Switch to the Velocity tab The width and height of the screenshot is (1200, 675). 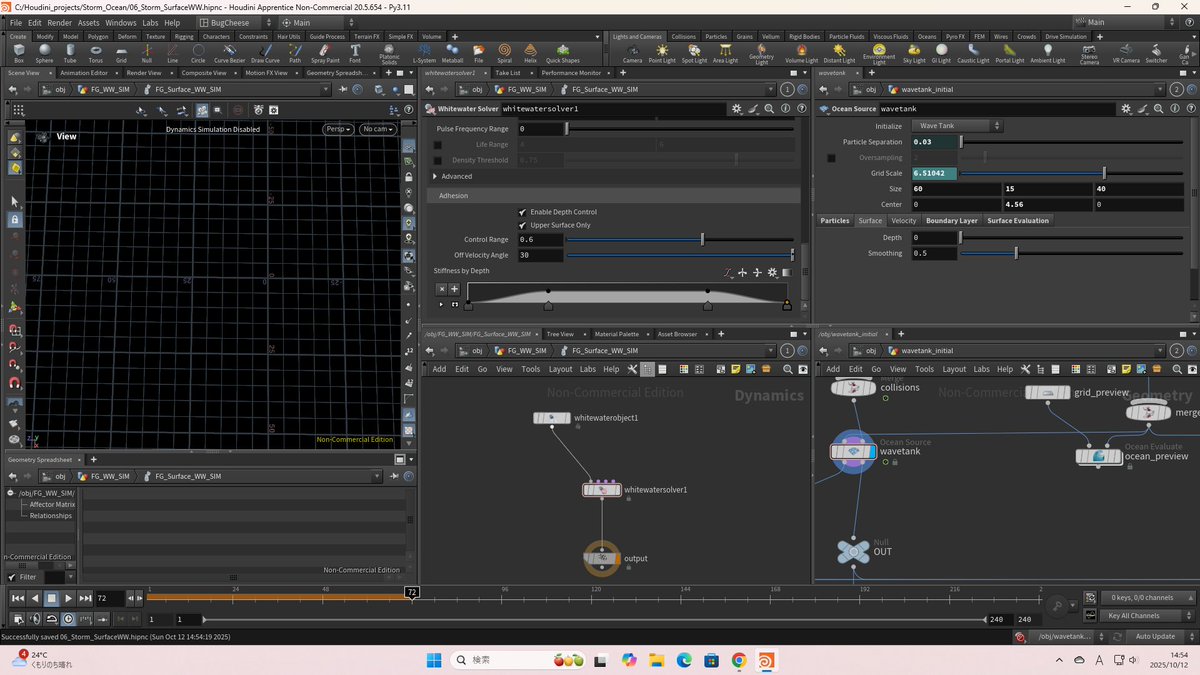point(903,220)
